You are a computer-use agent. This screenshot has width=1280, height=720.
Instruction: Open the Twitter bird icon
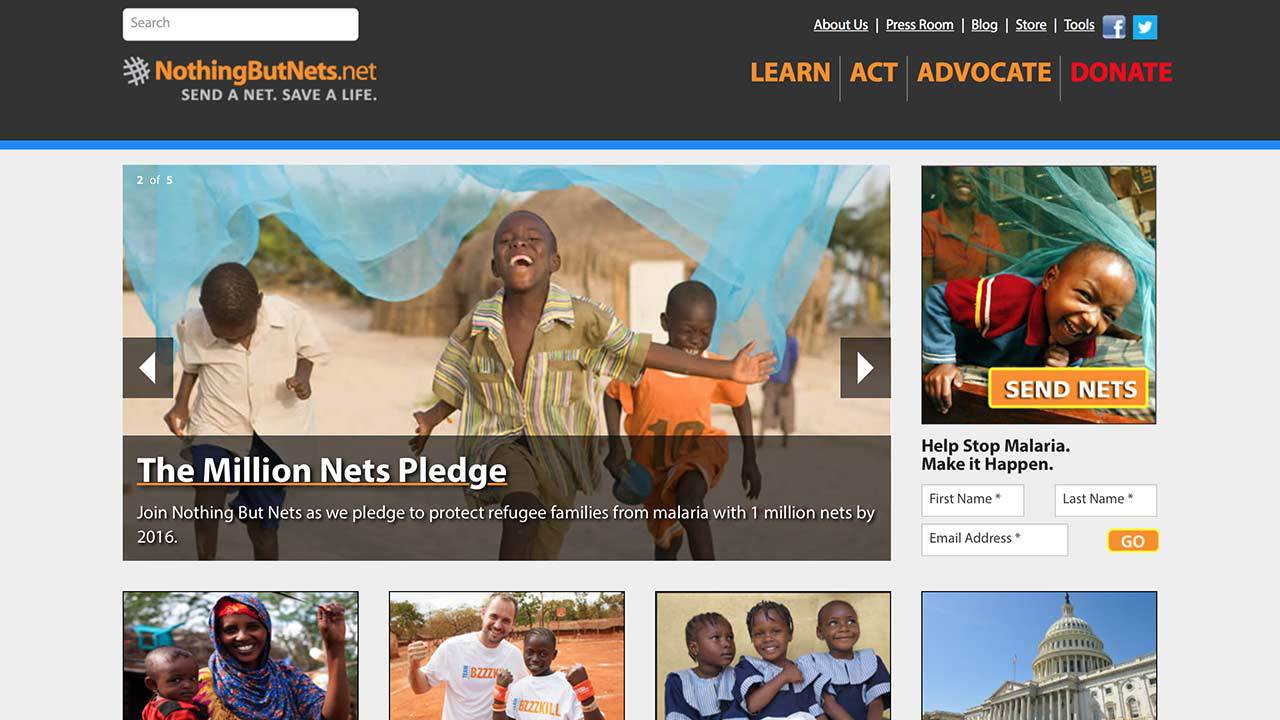click(x=1145, y=27)
